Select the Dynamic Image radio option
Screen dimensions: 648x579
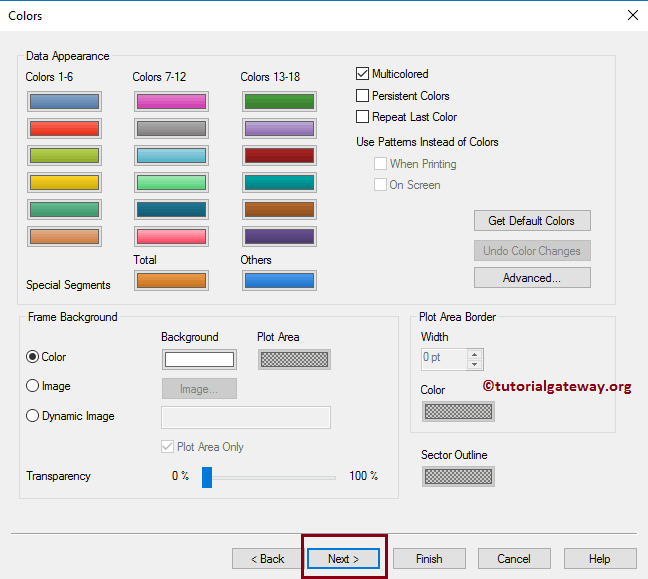point(32,415)
